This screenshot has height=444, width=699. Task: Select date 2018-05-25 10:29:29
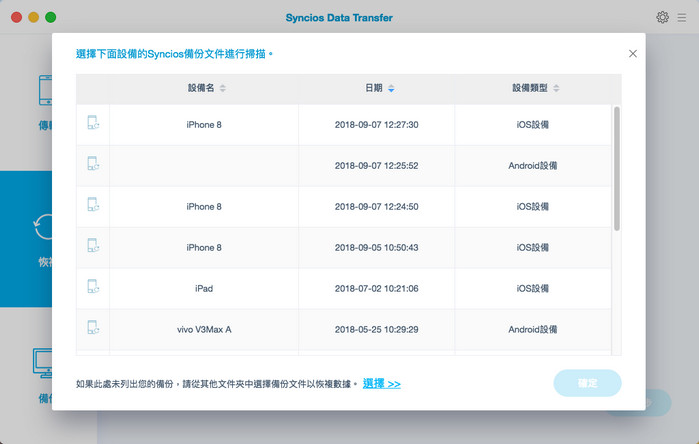(377, 330)
